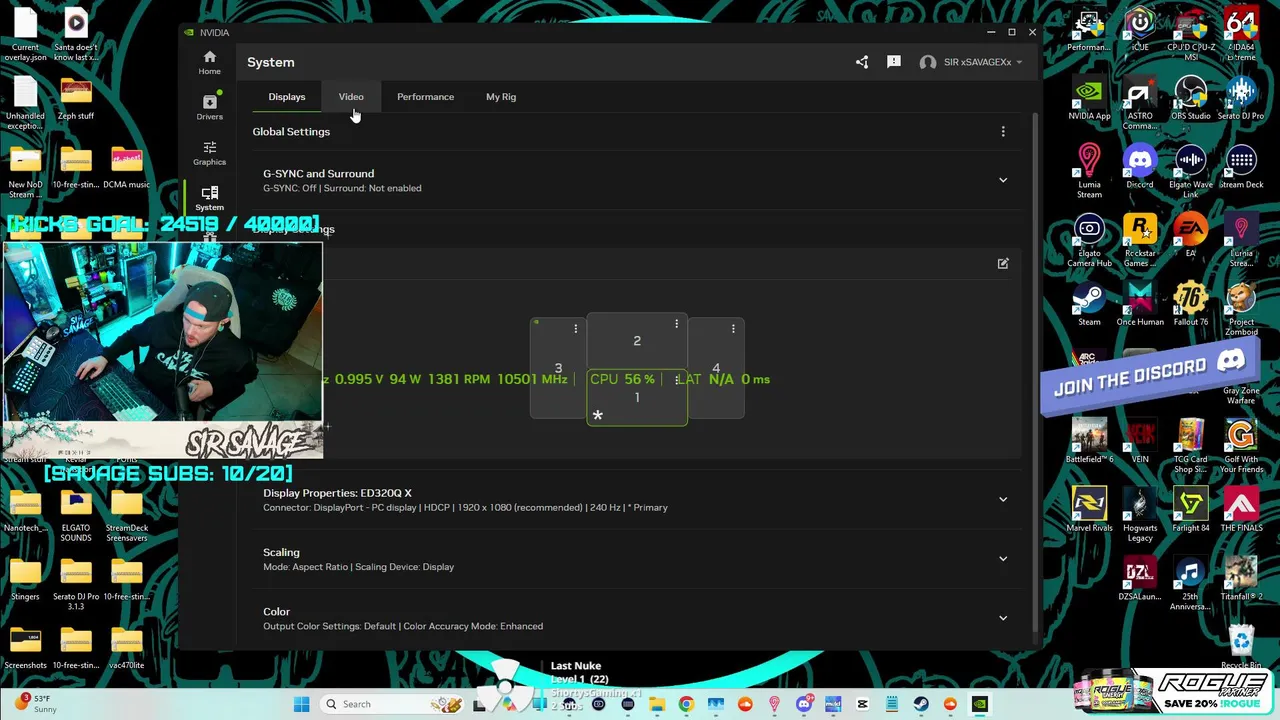Select the Zeph stuff desktop folder

[x=76, y=100]
